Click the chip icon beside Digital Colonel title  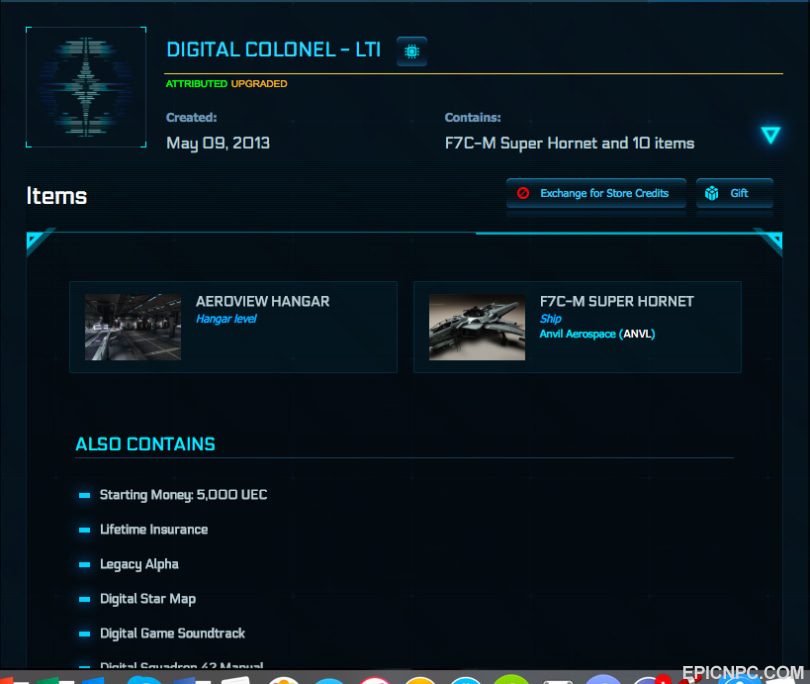(x=412, y=51)
